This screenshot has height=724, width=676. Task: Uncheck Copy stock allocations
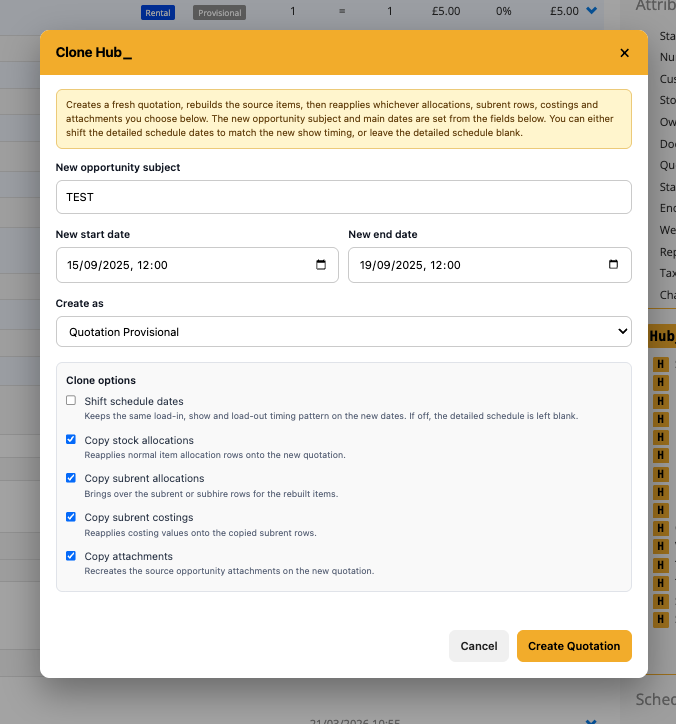coord(71,439)
